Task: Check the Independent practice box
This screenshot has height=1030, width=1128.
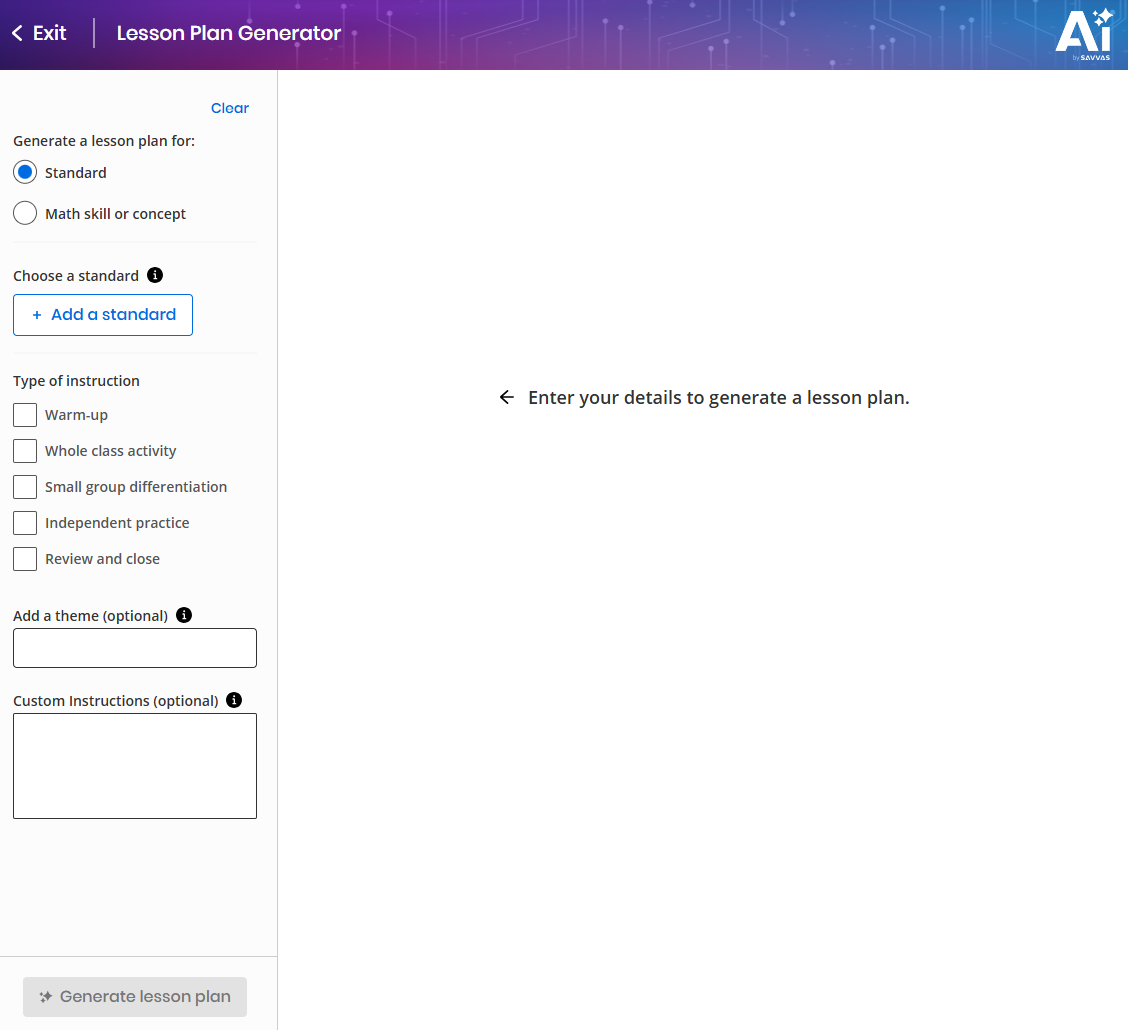Action: 25,522
